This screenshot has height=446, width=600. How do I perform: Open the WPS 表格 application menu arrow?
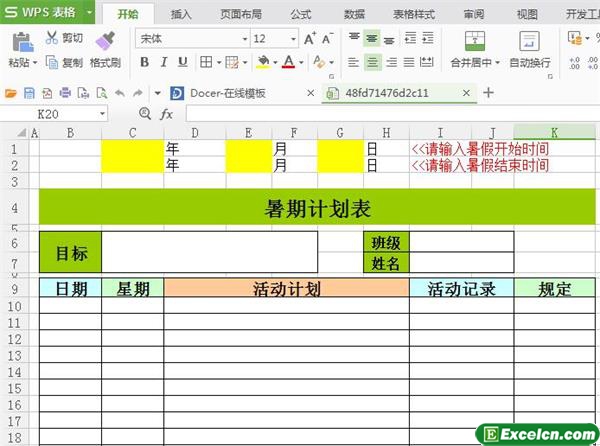89,12
